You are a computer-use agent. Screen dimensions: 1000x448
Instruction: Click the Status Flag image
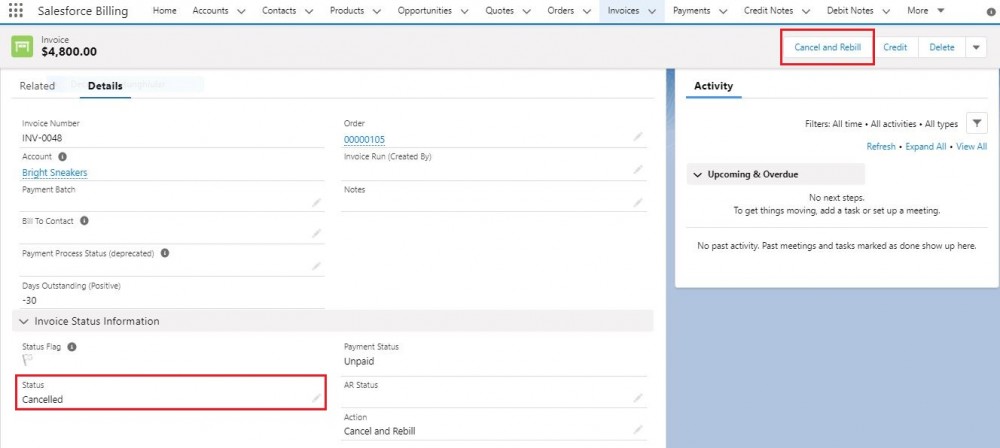tap(27, 360)
